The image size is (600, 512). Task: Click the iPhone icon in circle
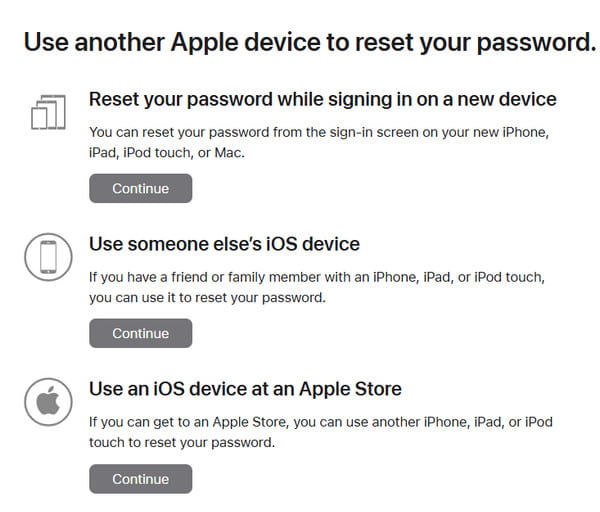pos(47,258)
